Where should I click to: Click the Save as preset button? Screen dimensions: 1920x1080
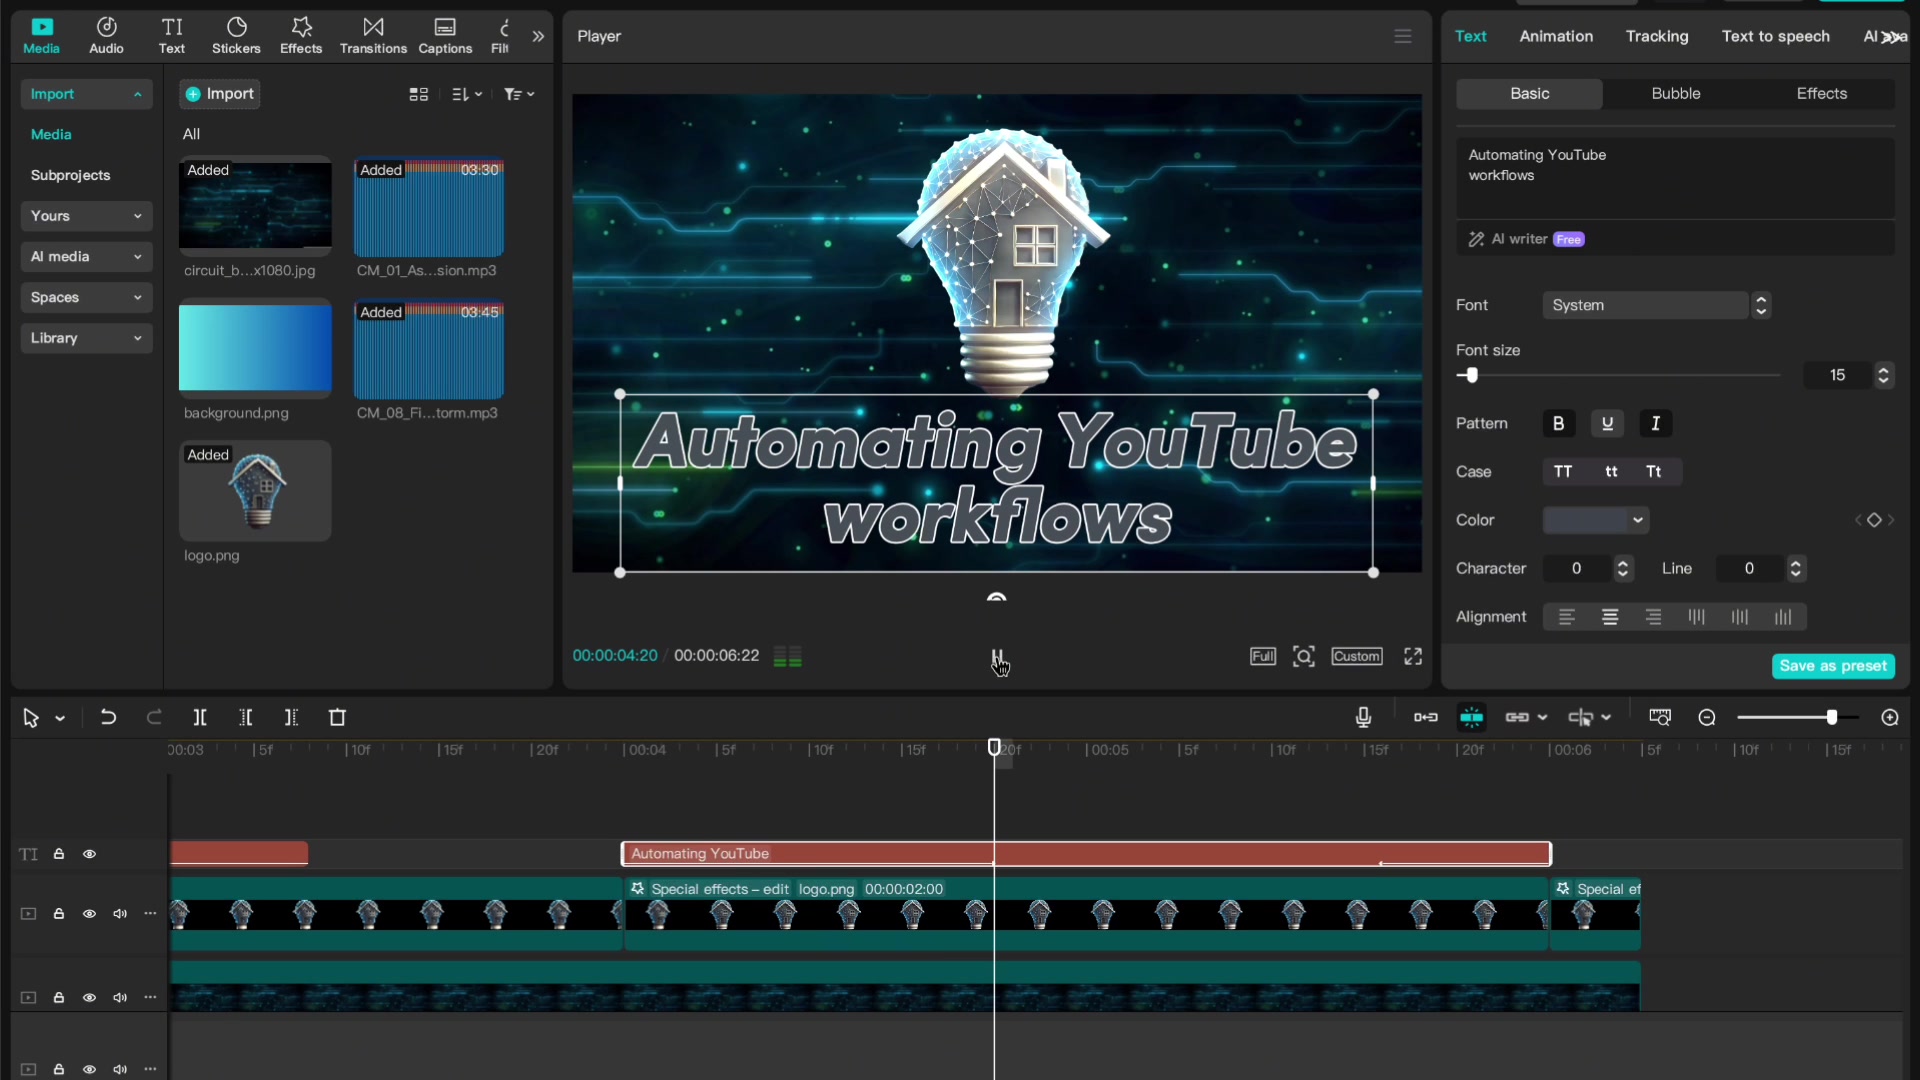coord(1833,666)
